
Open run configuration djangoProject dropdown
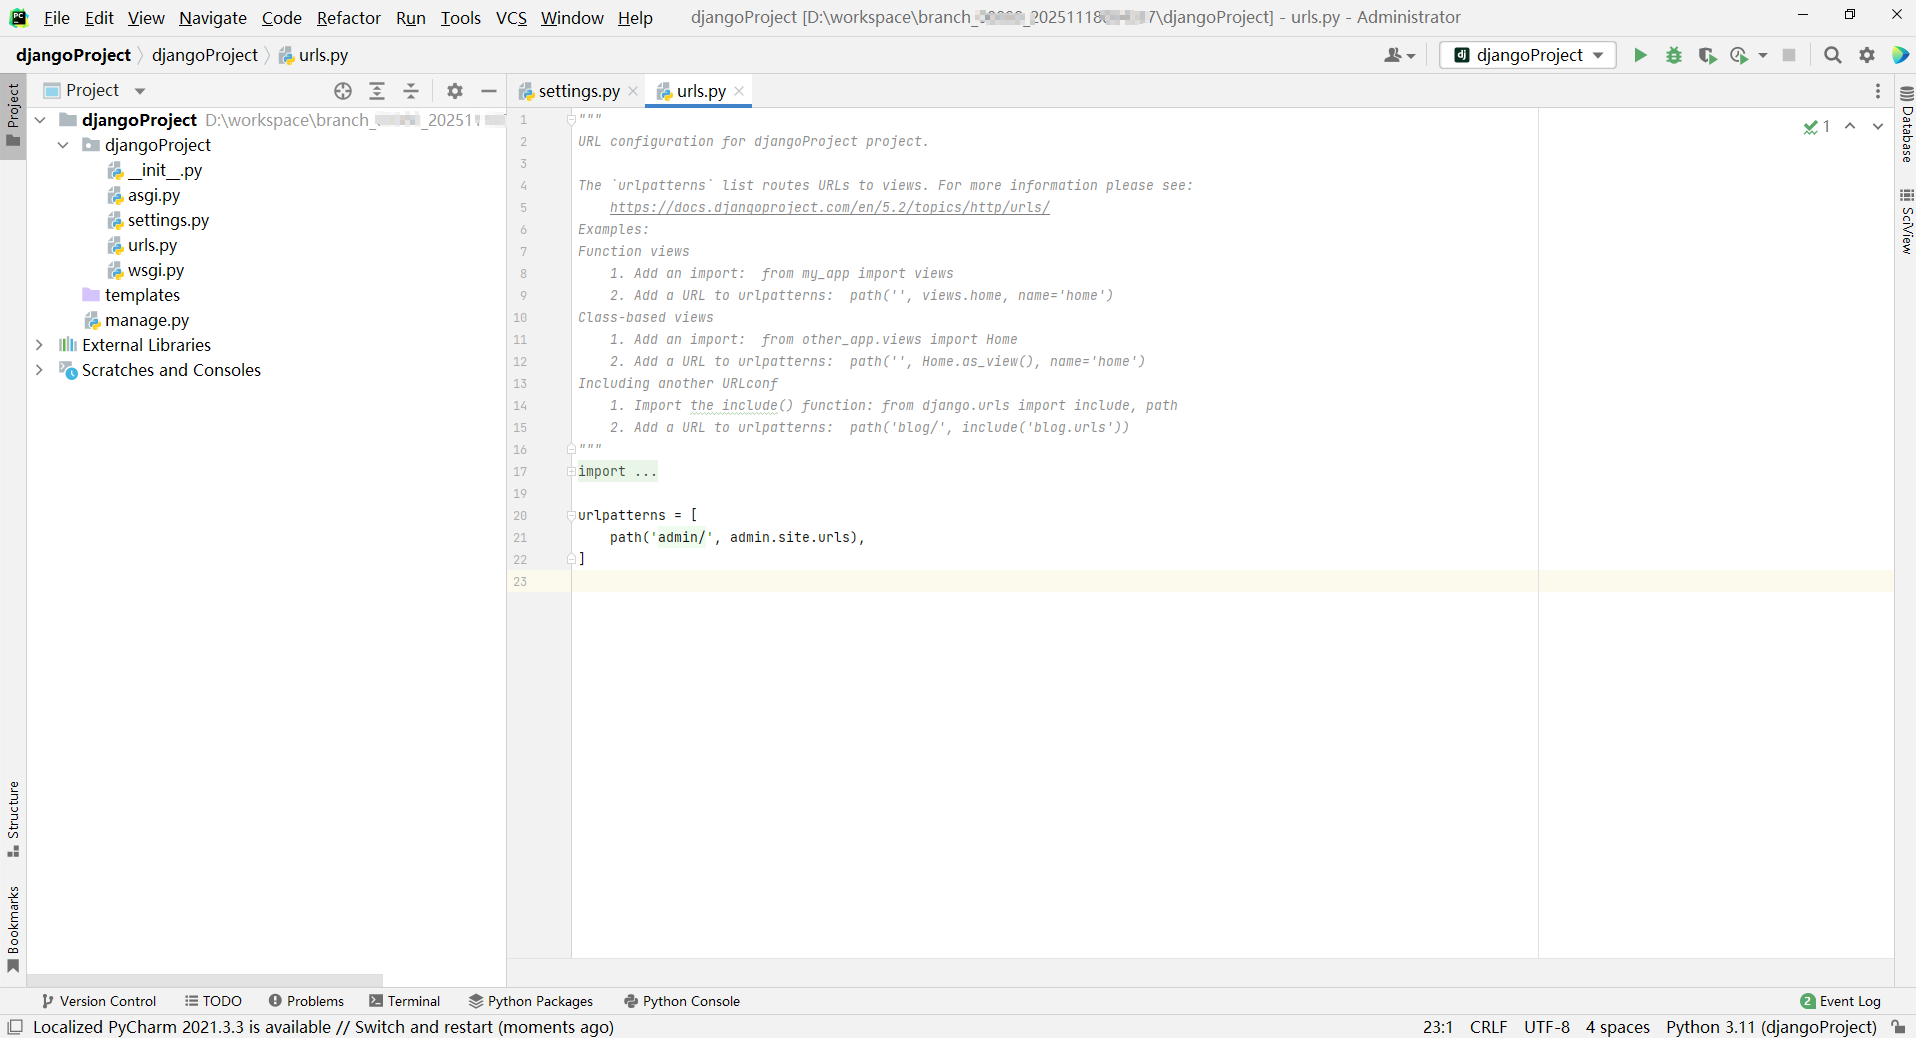[x=1528, y=55]
